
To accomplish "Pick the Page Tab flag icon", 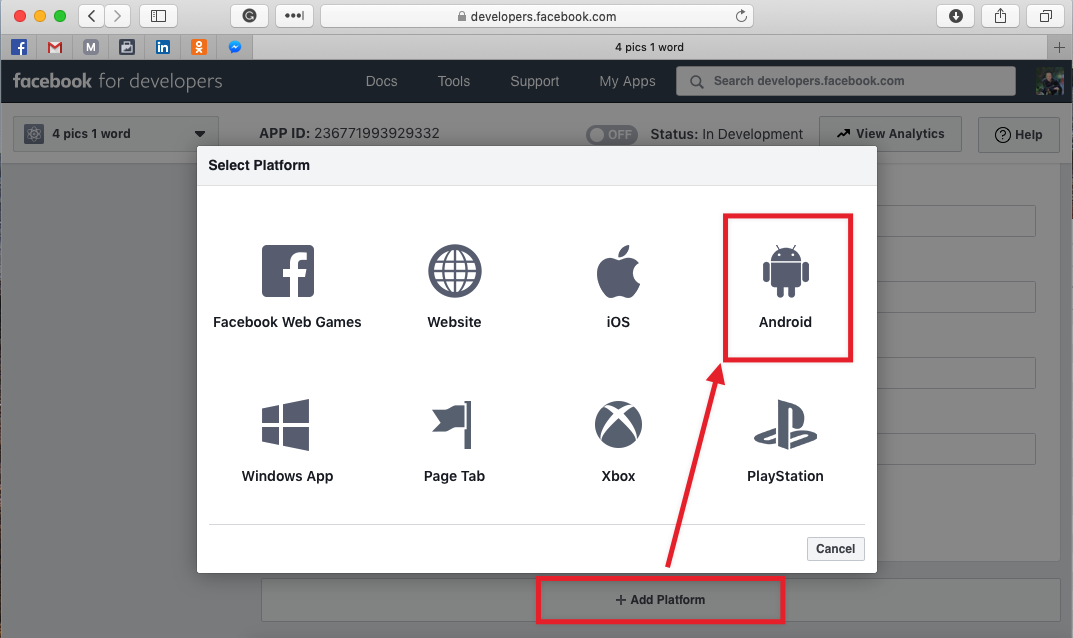I will pos(452,424).
